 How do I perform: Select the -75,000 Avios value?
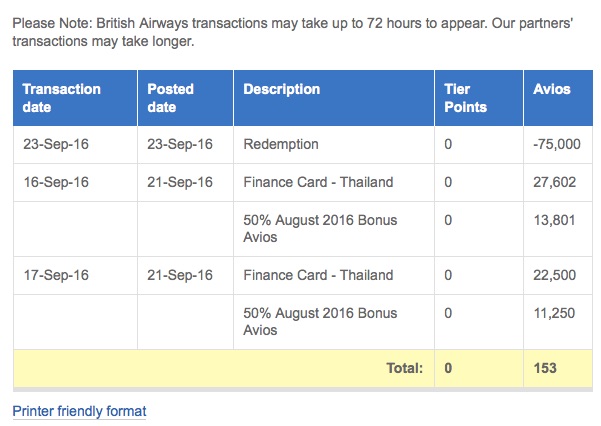click(x=557, y=145)
